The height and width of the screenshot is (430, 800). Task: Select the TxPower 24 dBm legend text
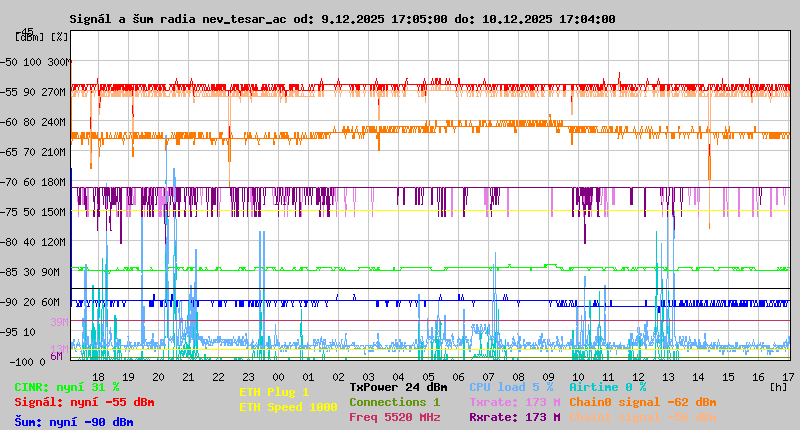point(398,387)
